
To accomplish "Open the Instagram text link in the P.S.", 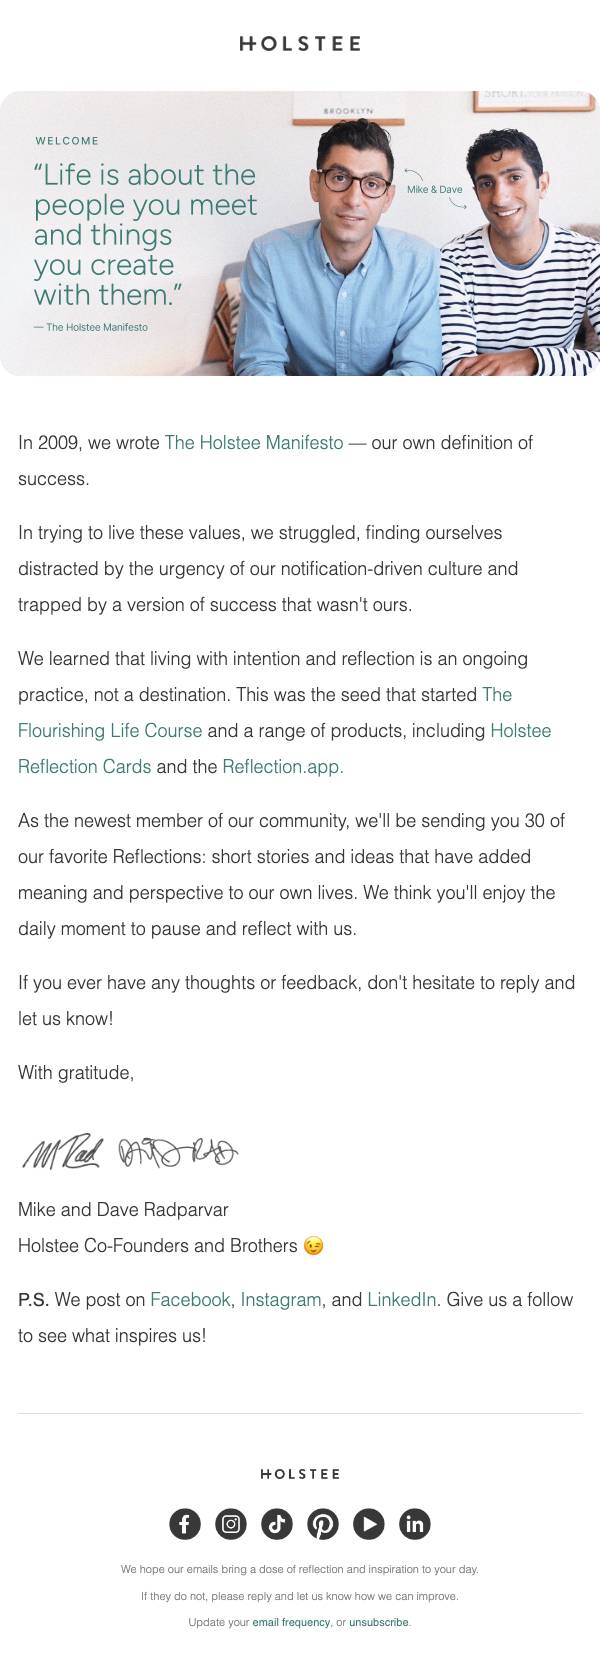I will coord(281,1299).
